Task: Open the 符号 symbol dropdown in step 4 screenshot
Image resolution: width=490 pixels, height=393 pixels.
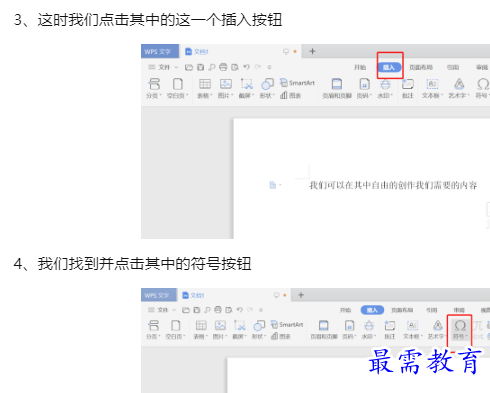Action: point(466,336)
